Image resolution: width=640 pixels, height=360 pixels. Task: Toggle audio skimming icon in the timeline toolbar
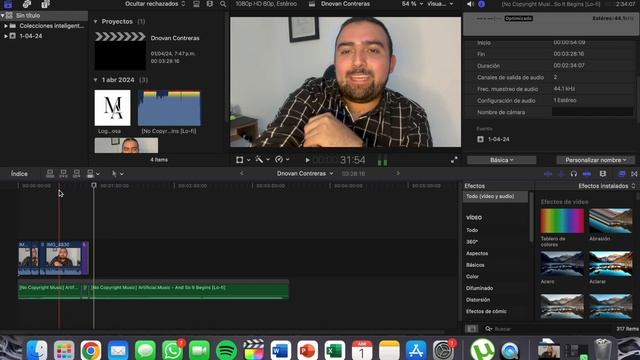point(561,174)
